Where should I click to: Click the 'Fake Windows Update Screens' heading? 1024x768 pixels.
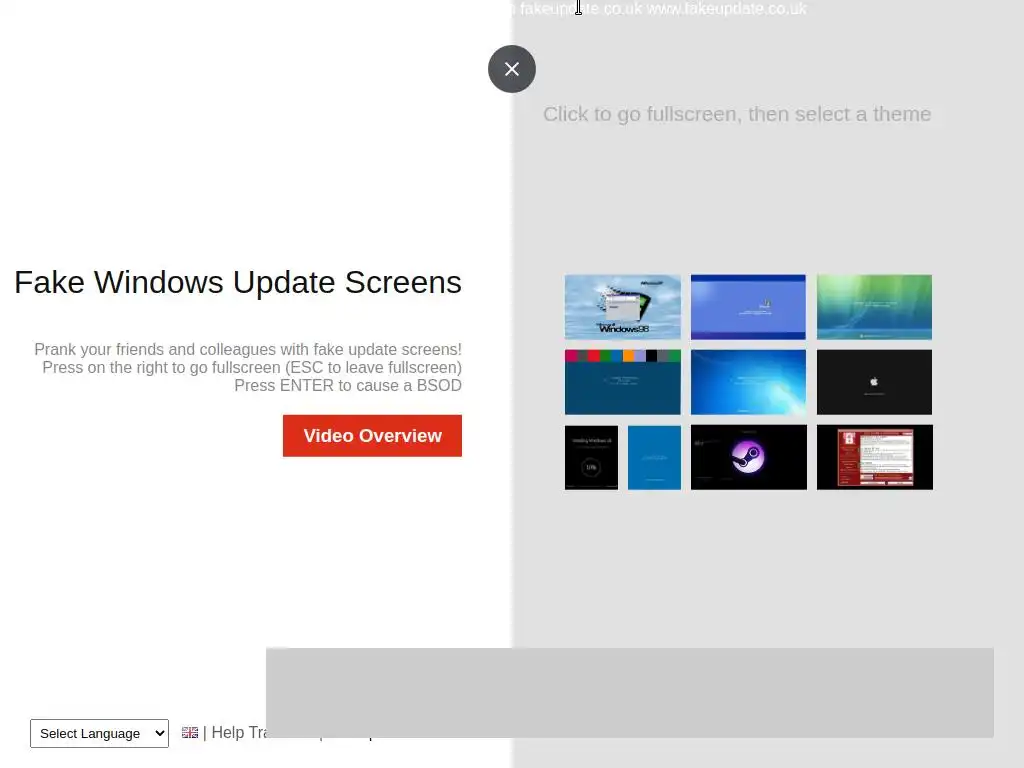click(238, 283)
